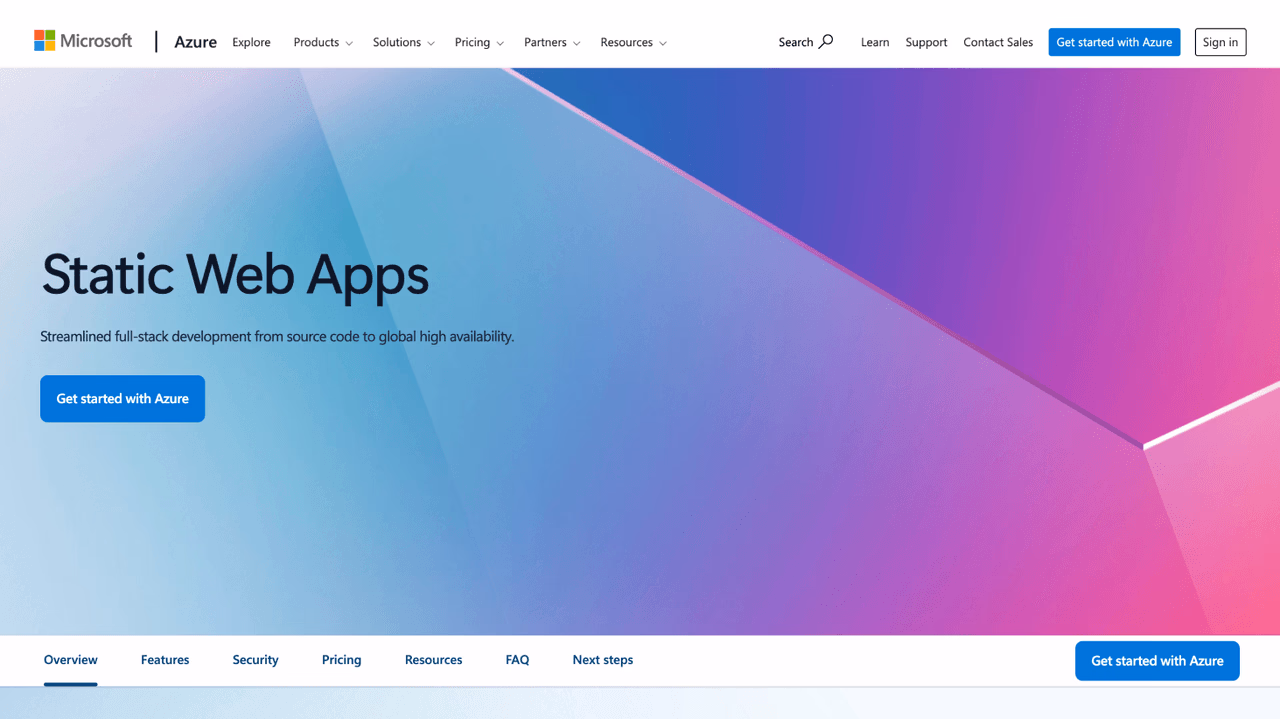1280x719 pixels.
Task: Expand the Products dropdown menu
Action: click(323, 42)
